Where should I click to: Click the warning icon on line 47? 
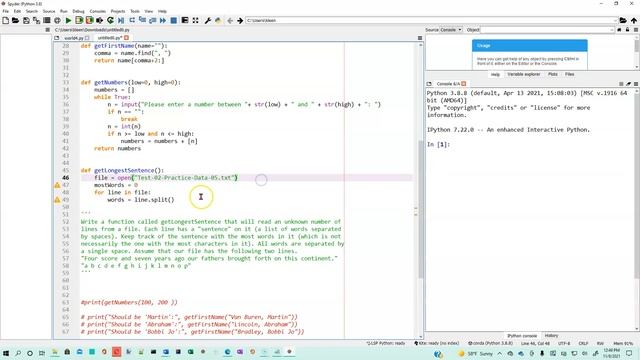(58, 185)
